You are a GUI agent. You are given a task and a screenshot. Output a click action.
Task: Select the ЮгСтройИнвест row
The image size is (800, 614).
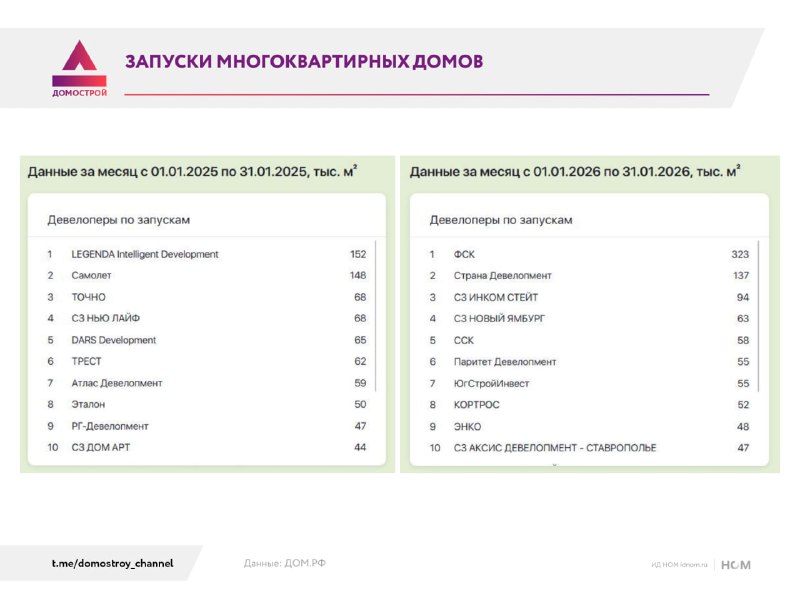(x=589, y=383)
